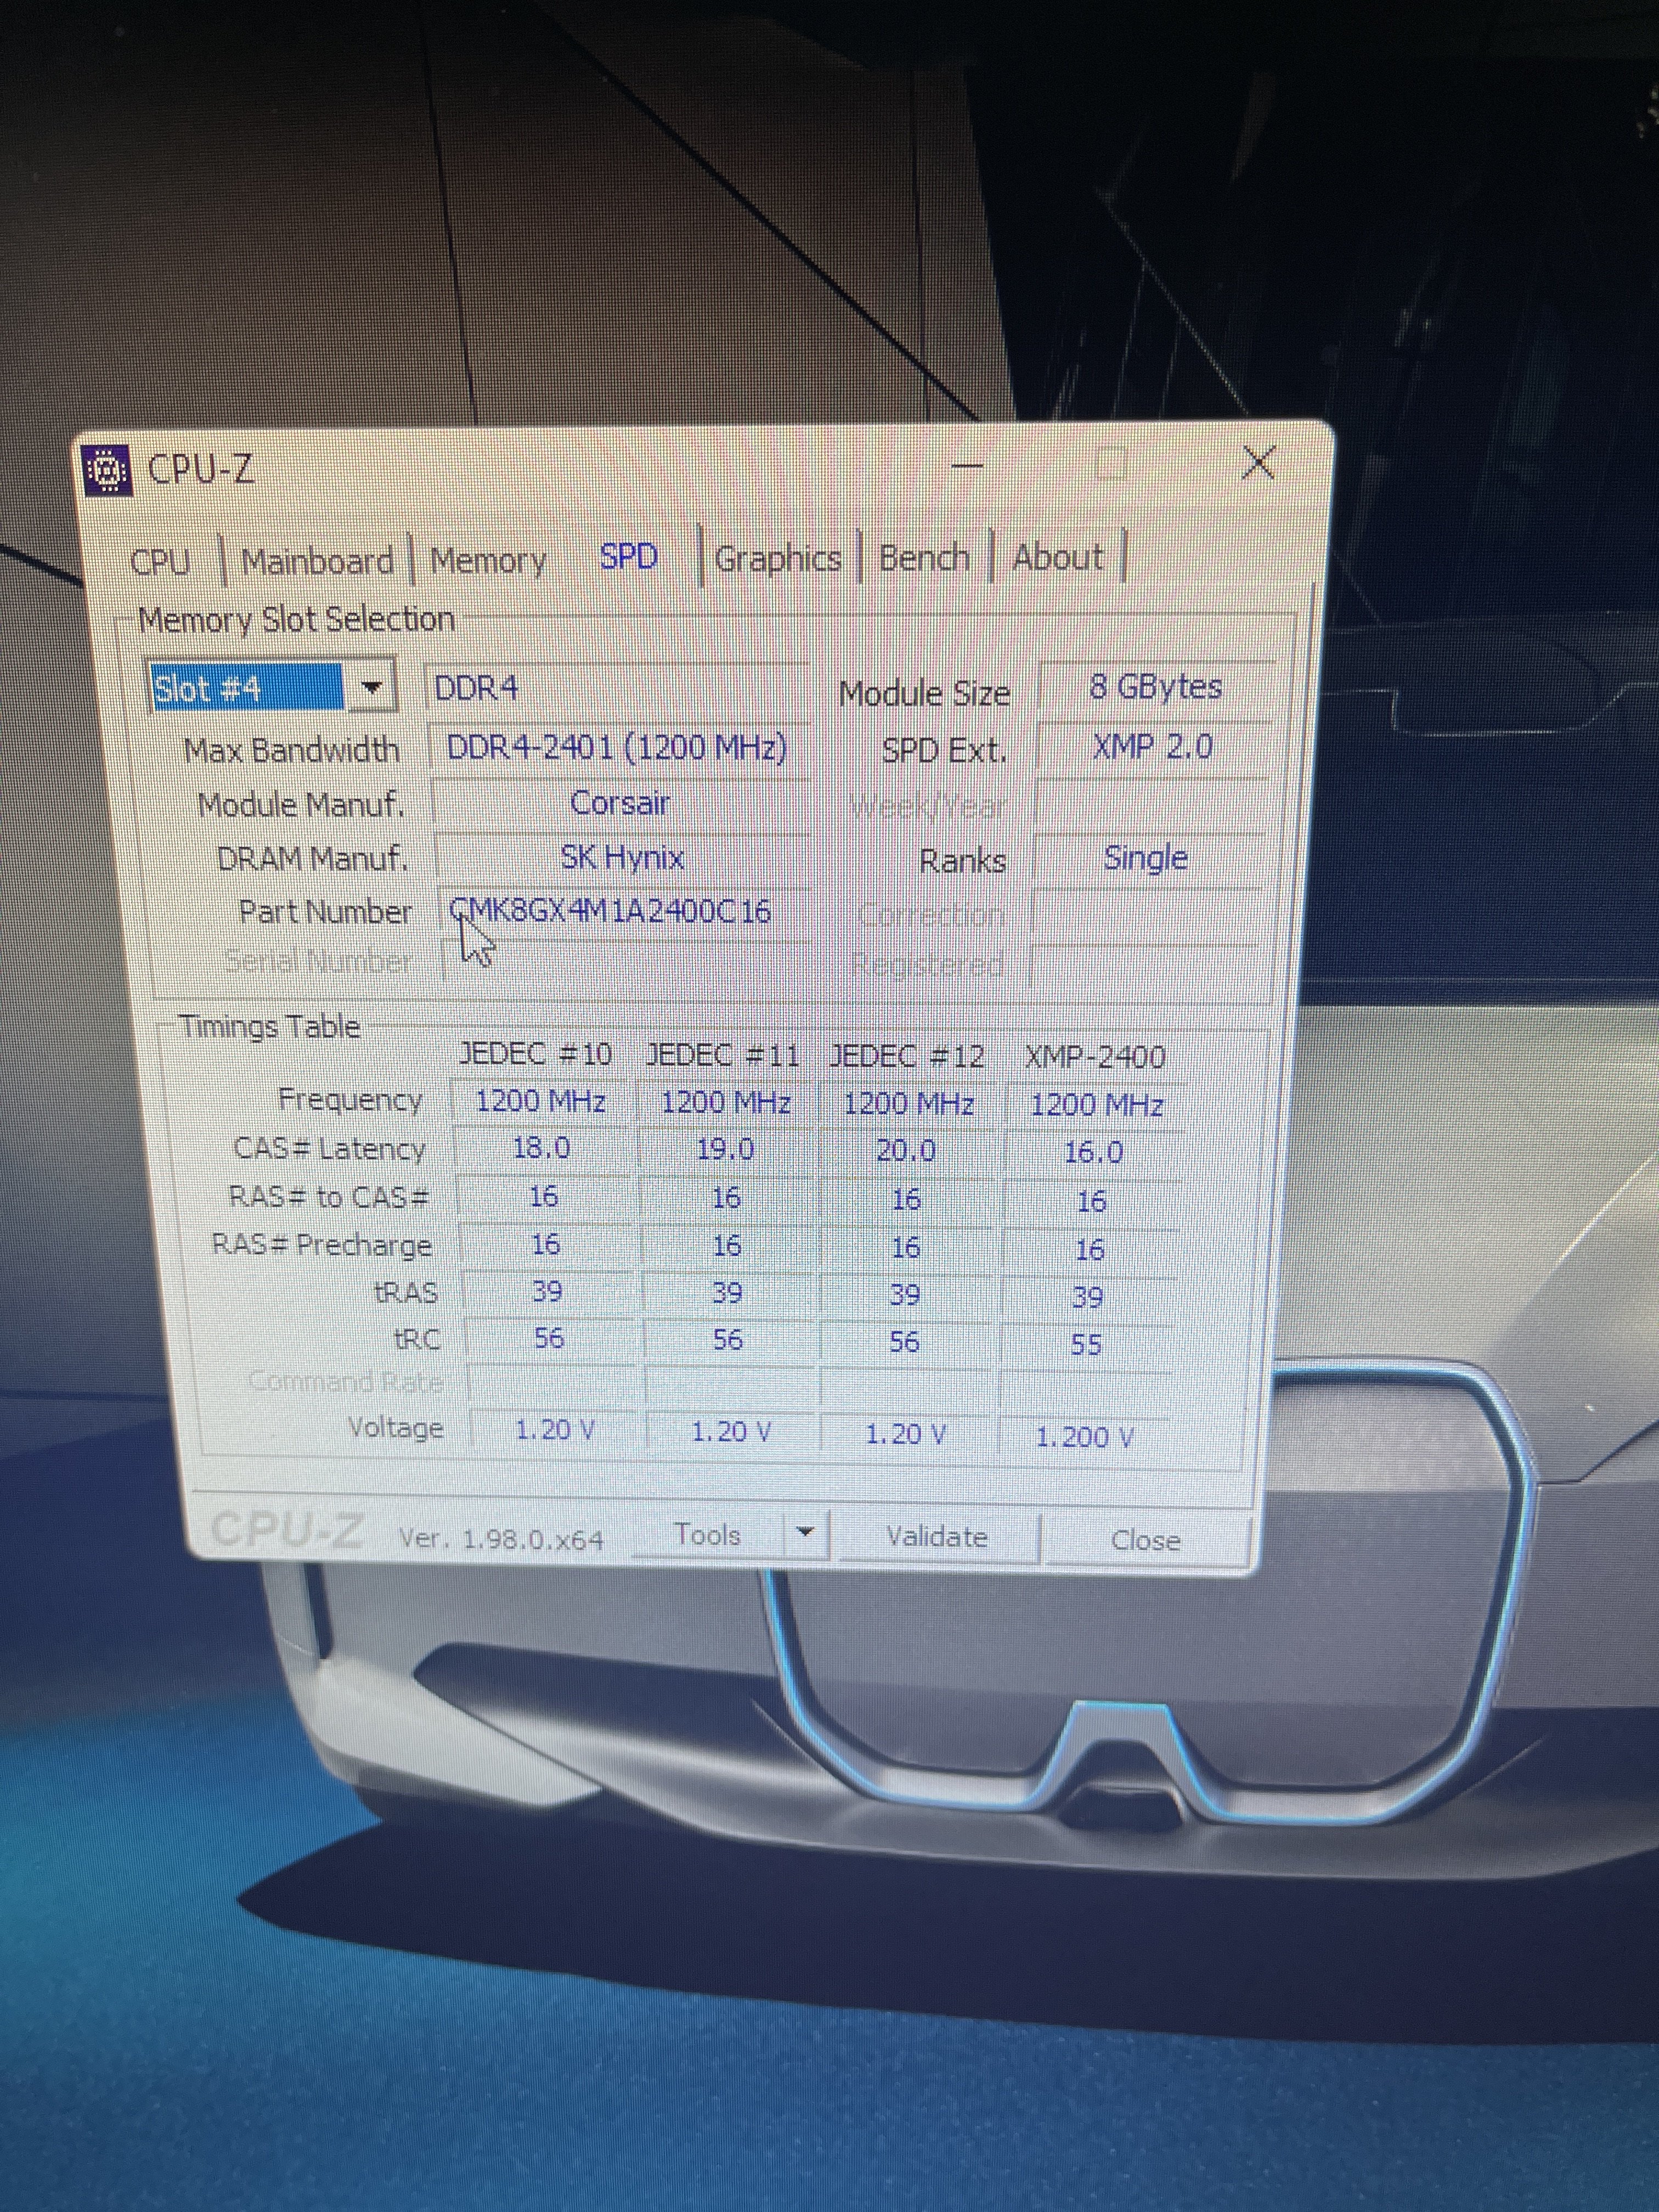Show the About tab

click(x=1057, y=556)
